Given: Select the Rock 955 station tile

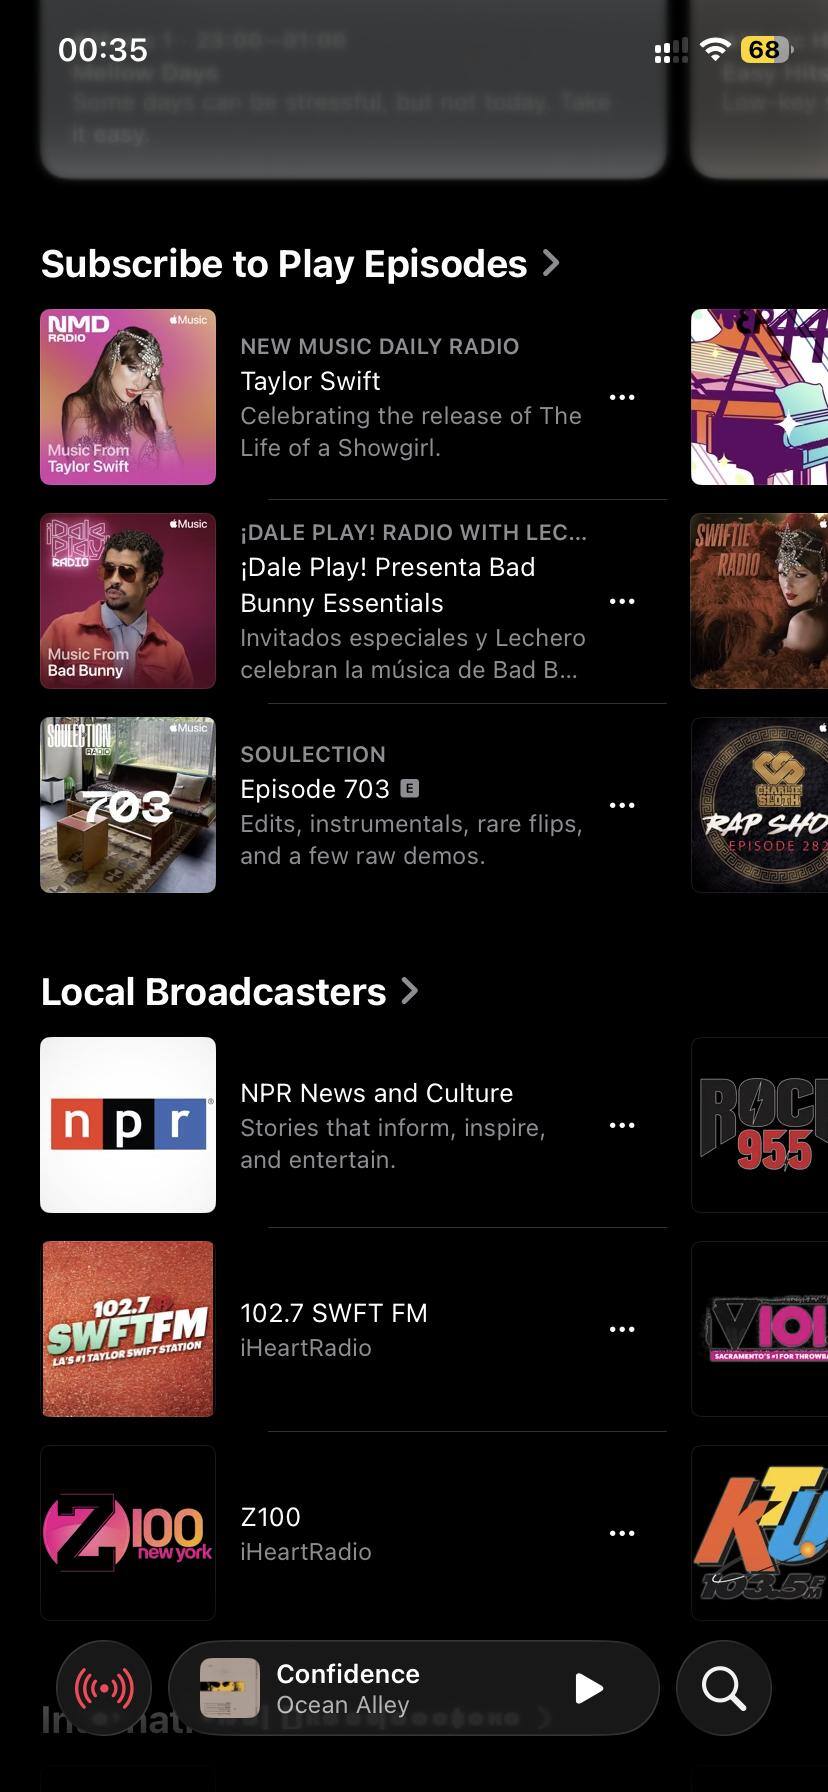Looking at the screenshot, I should coord(760,1125).
